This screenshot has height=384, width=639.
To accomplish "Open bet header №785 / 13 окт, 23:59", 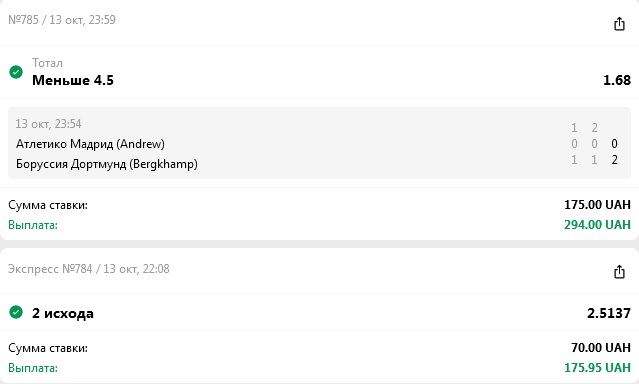I will [62, 20].
